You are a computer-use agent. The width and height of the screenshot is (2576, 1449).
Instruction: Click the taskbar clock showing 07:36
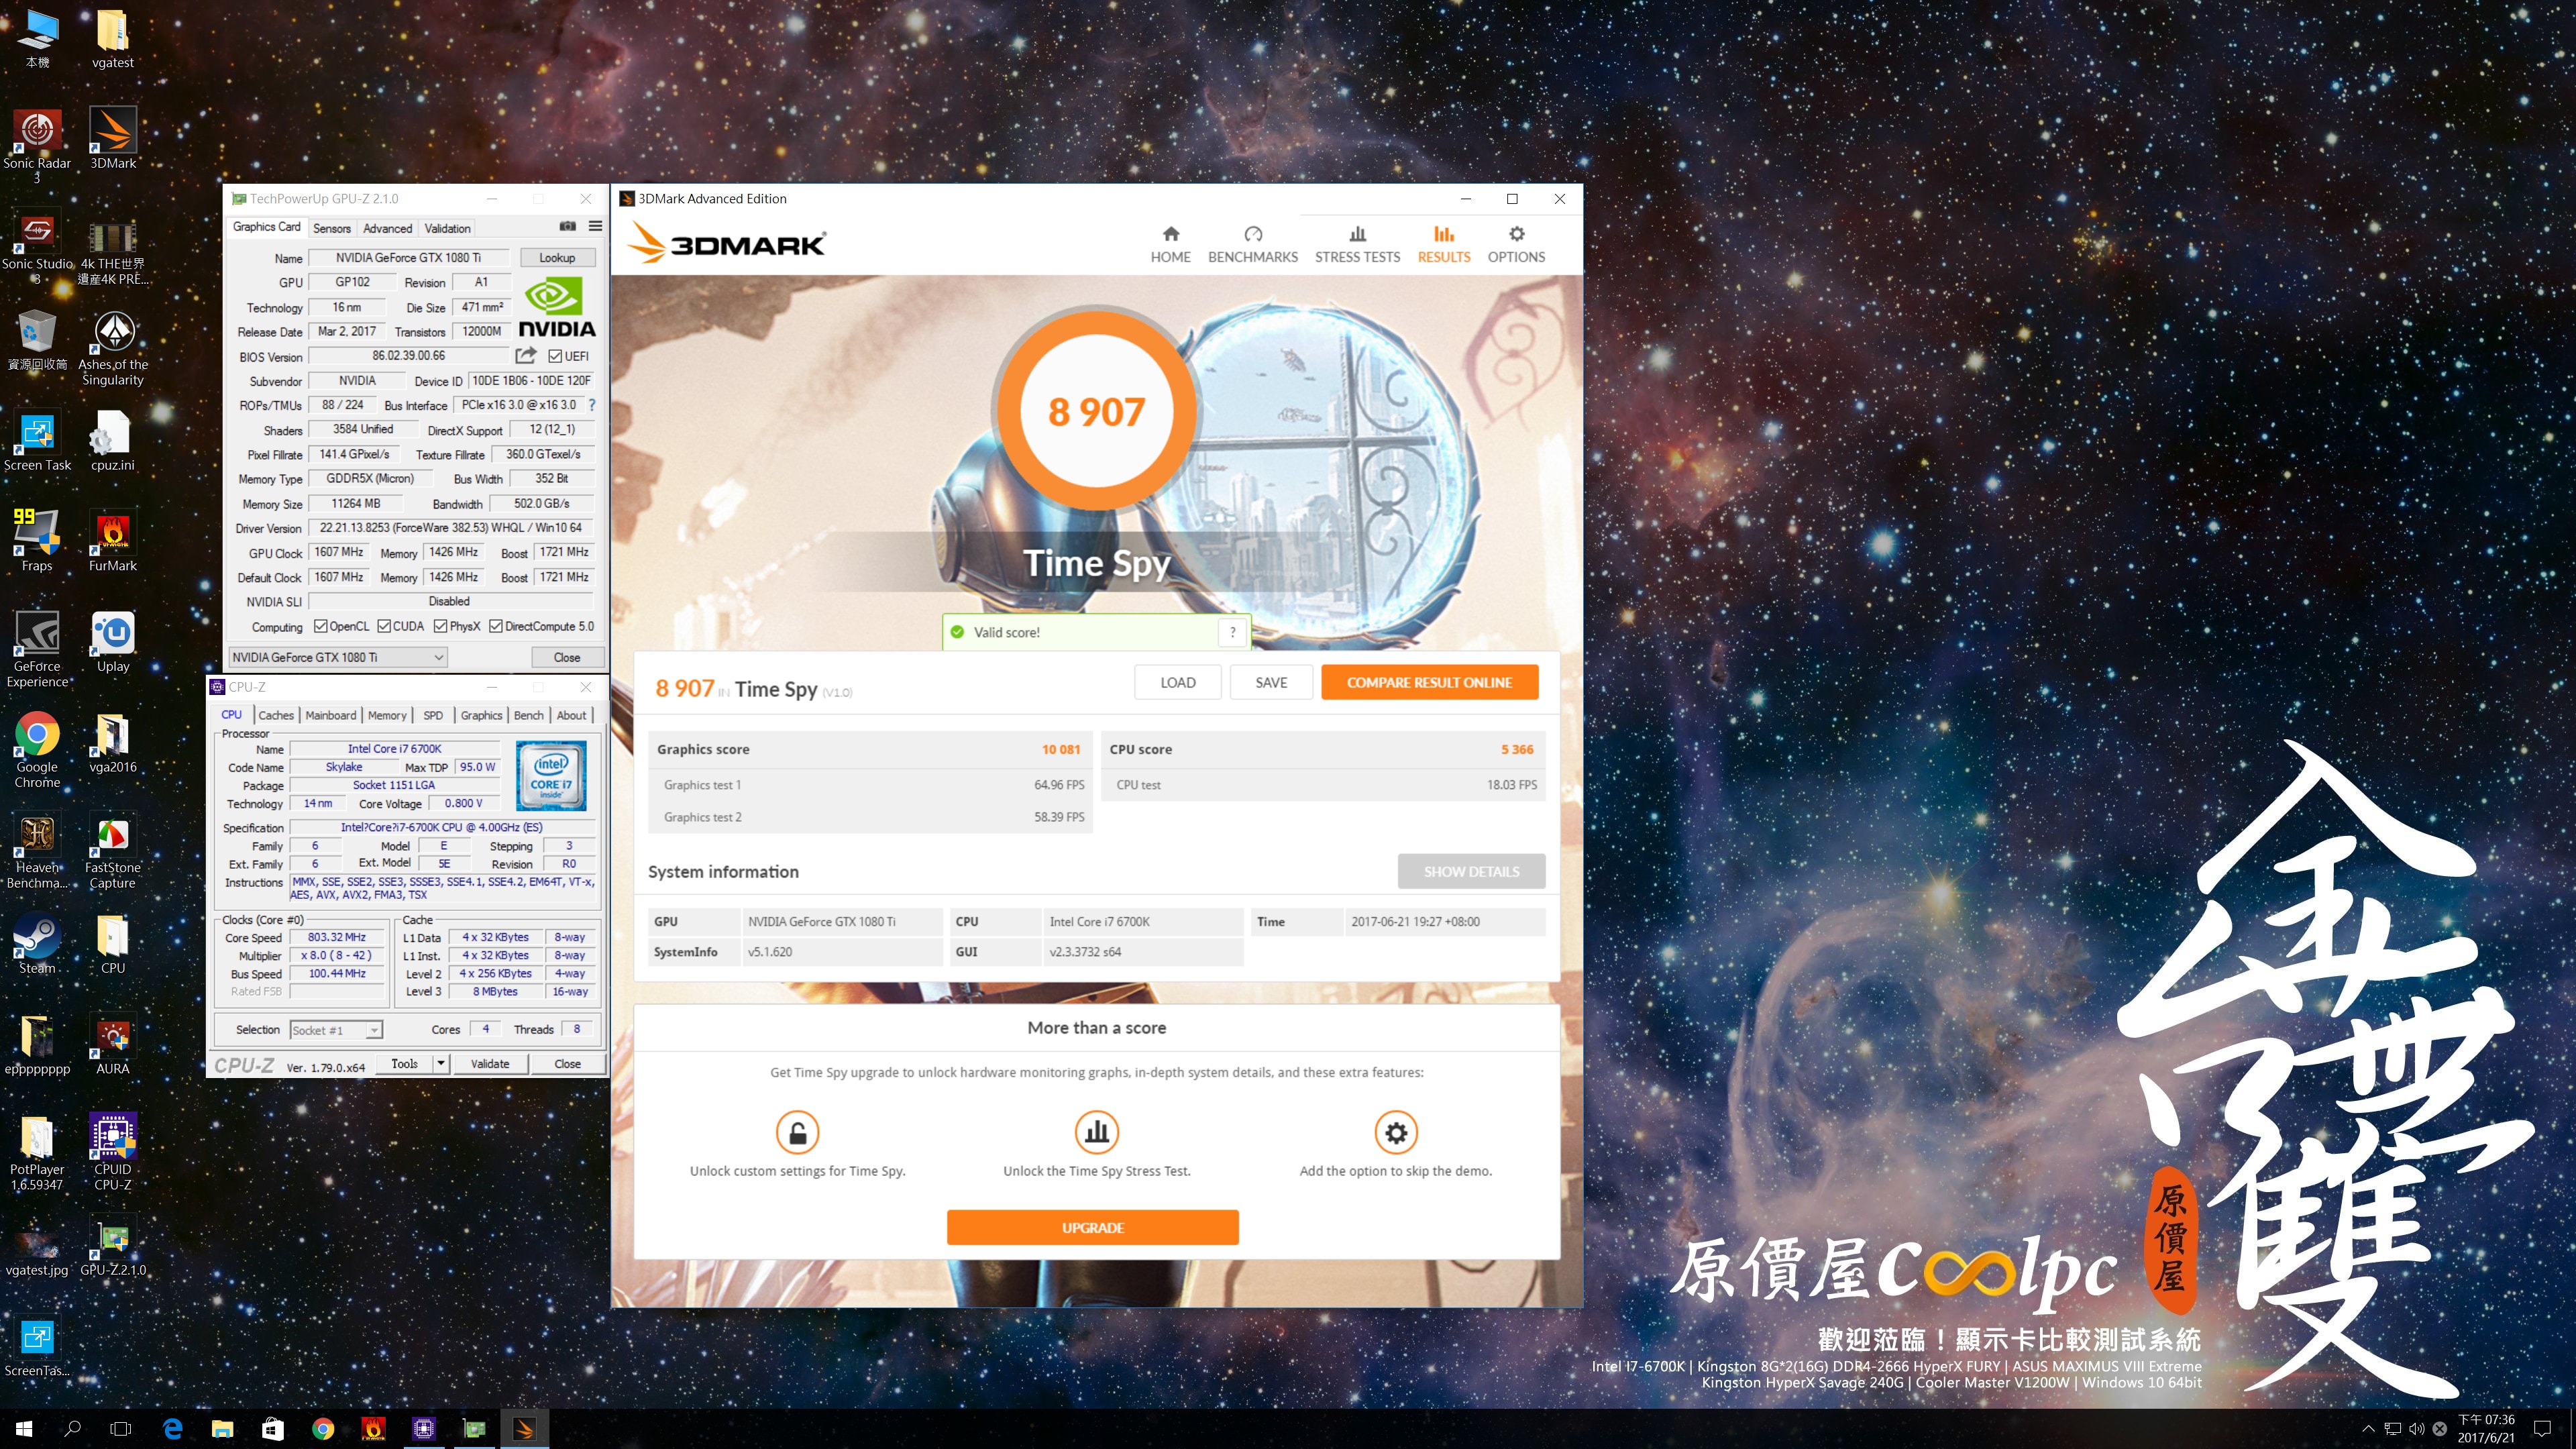(x=2486, y=1429)
